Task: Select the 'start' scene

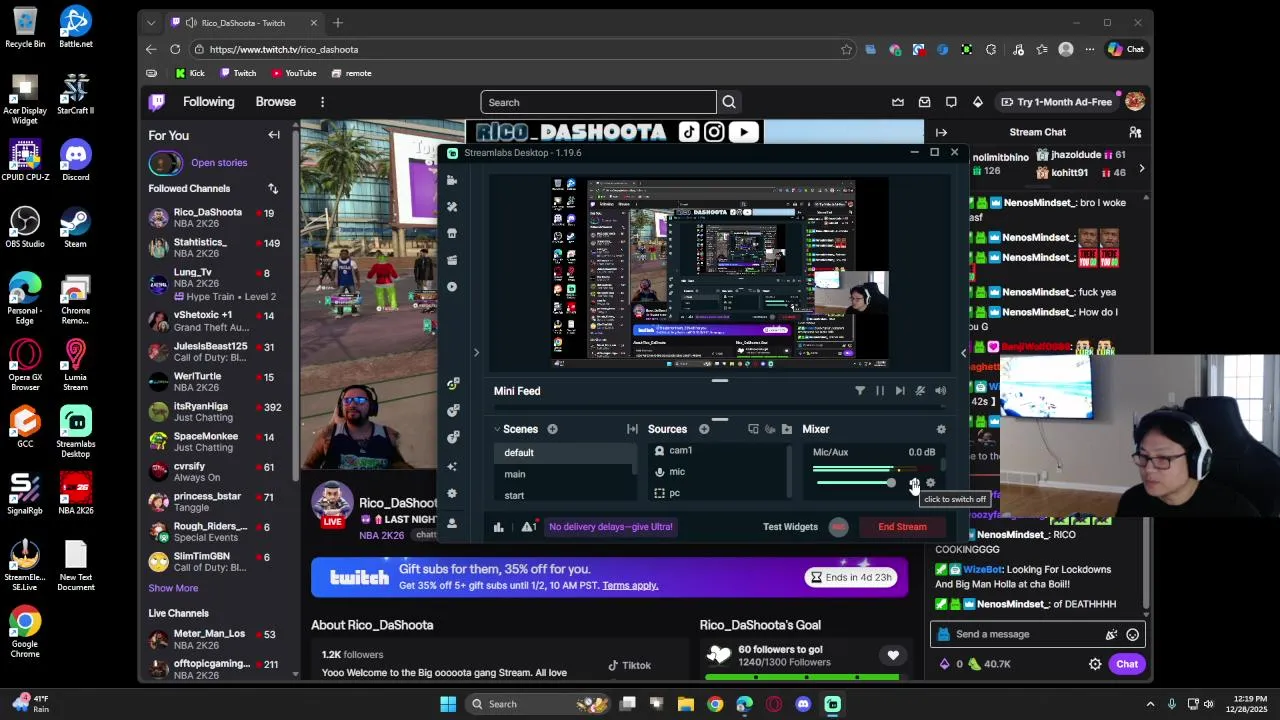Action: [565, 495]
